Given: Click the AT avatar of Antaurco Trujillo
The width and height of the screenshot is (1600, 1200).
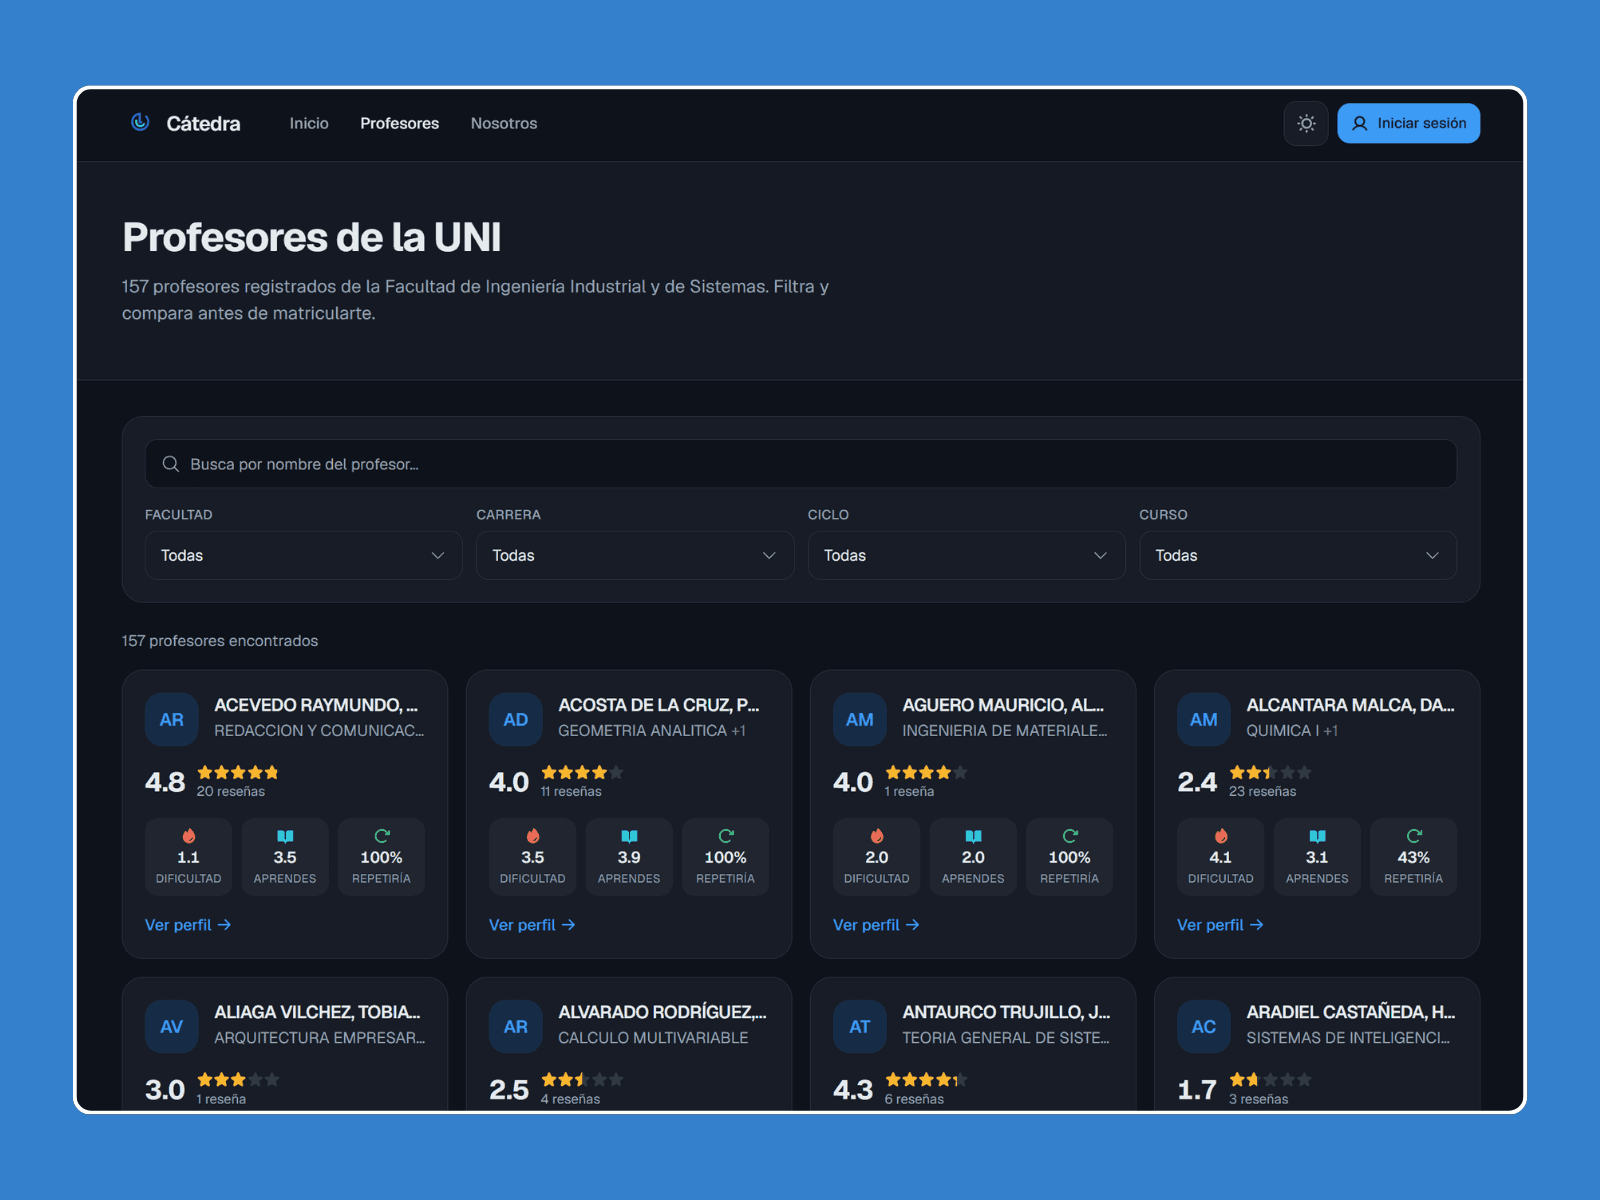Looking at the screenshot, I should (x=860, y=1026).
